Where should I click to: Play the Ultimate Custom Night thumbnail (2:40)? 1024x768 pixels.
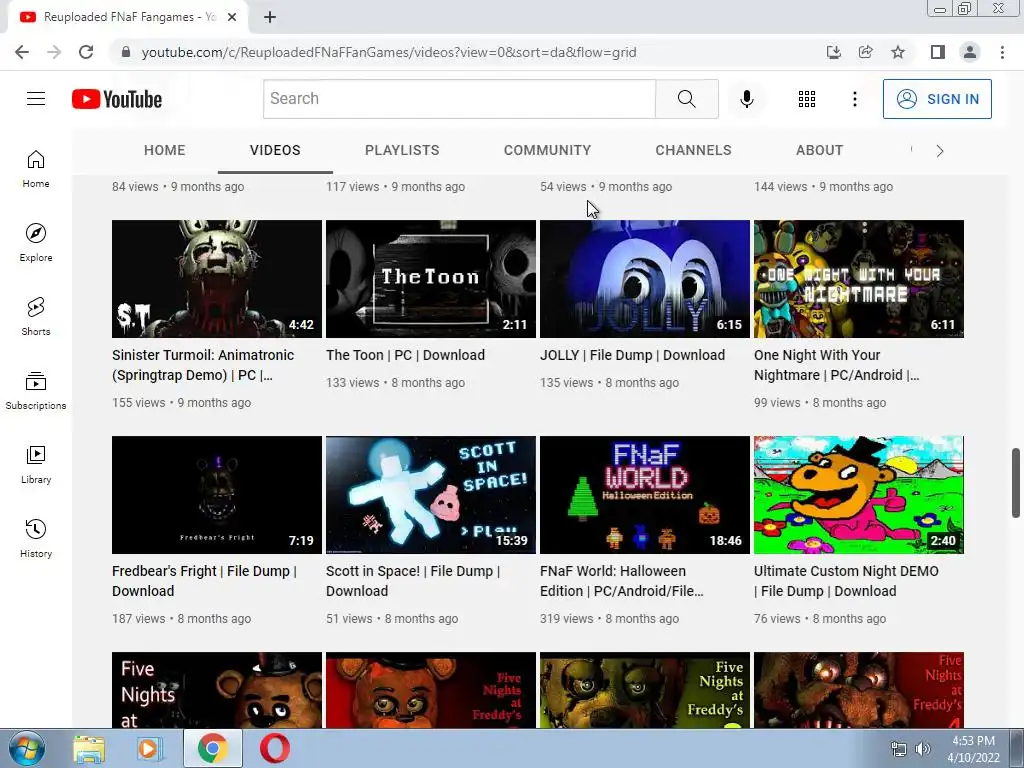point(859,495)
